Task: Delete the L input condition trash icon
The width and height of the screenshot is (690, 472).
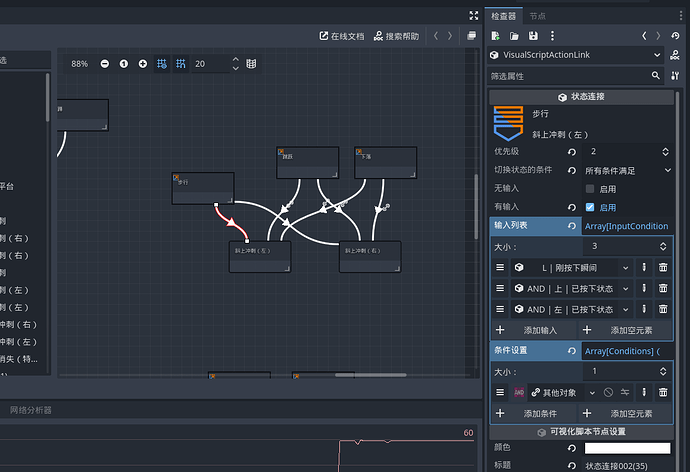Action: click(663, 267)
